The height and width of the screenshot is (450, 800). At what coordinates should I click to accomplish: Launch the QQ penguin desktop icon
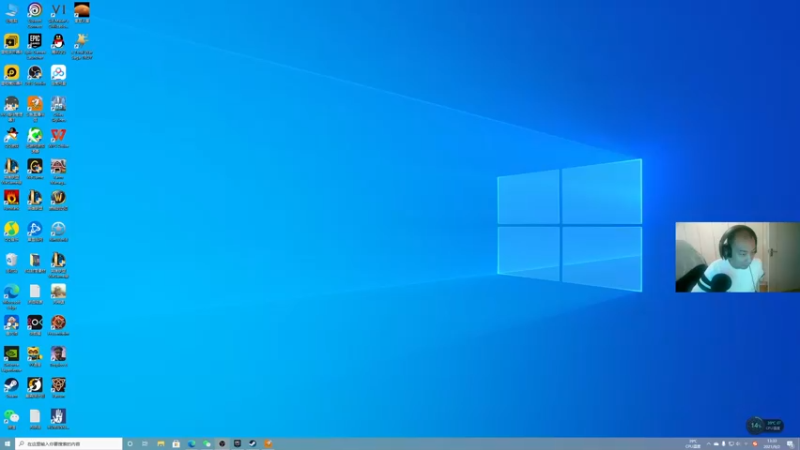tap(58, 44)
